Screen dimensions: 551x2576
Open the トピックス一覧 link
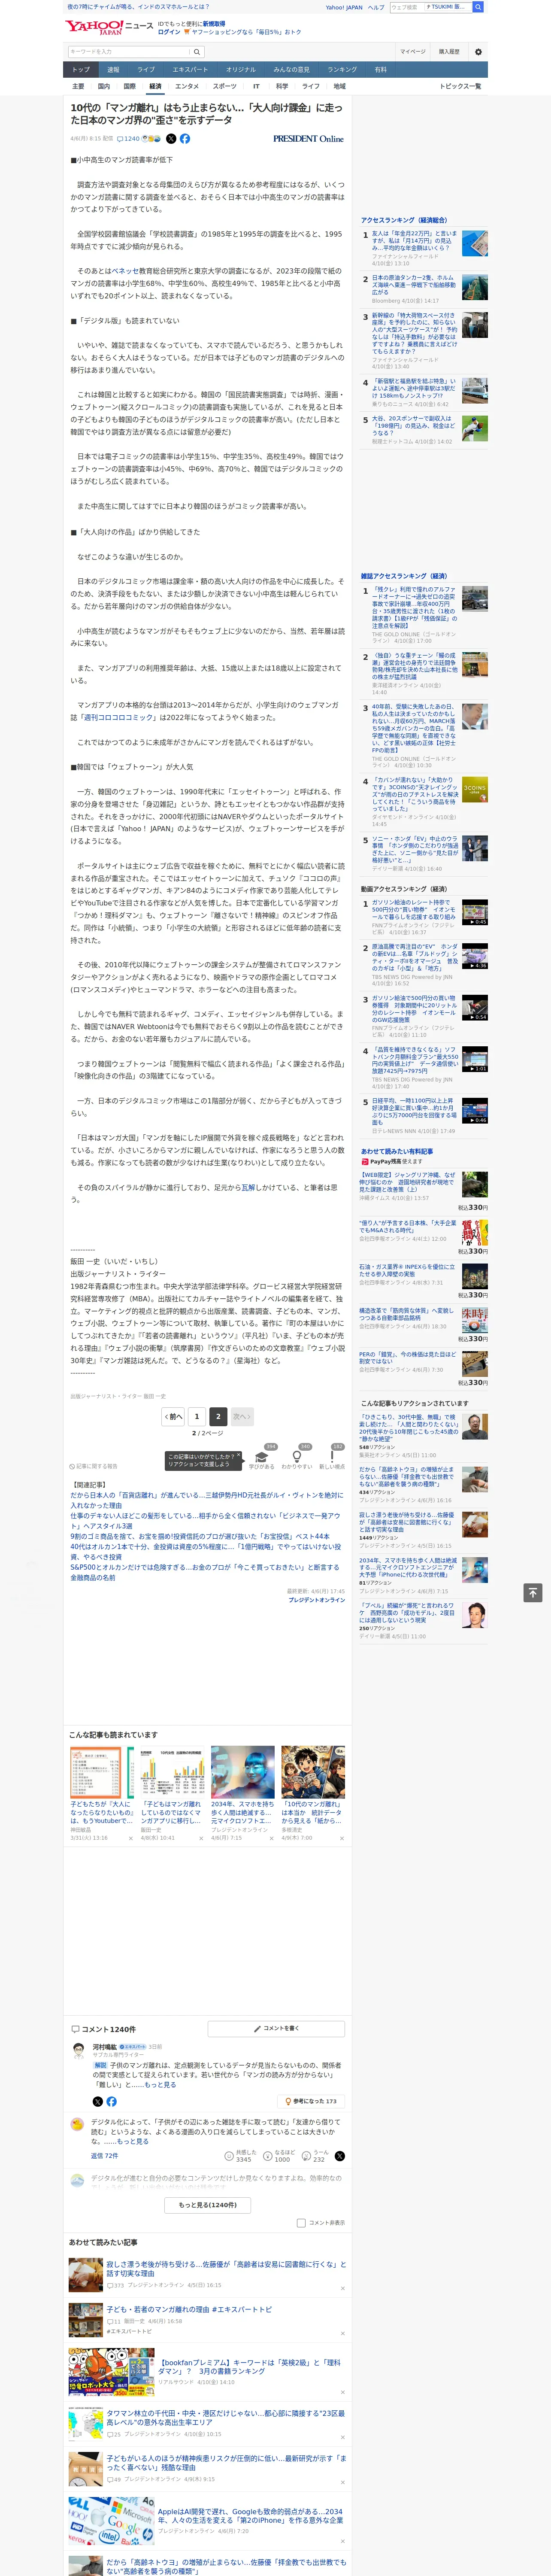click(x=460, y=87)
